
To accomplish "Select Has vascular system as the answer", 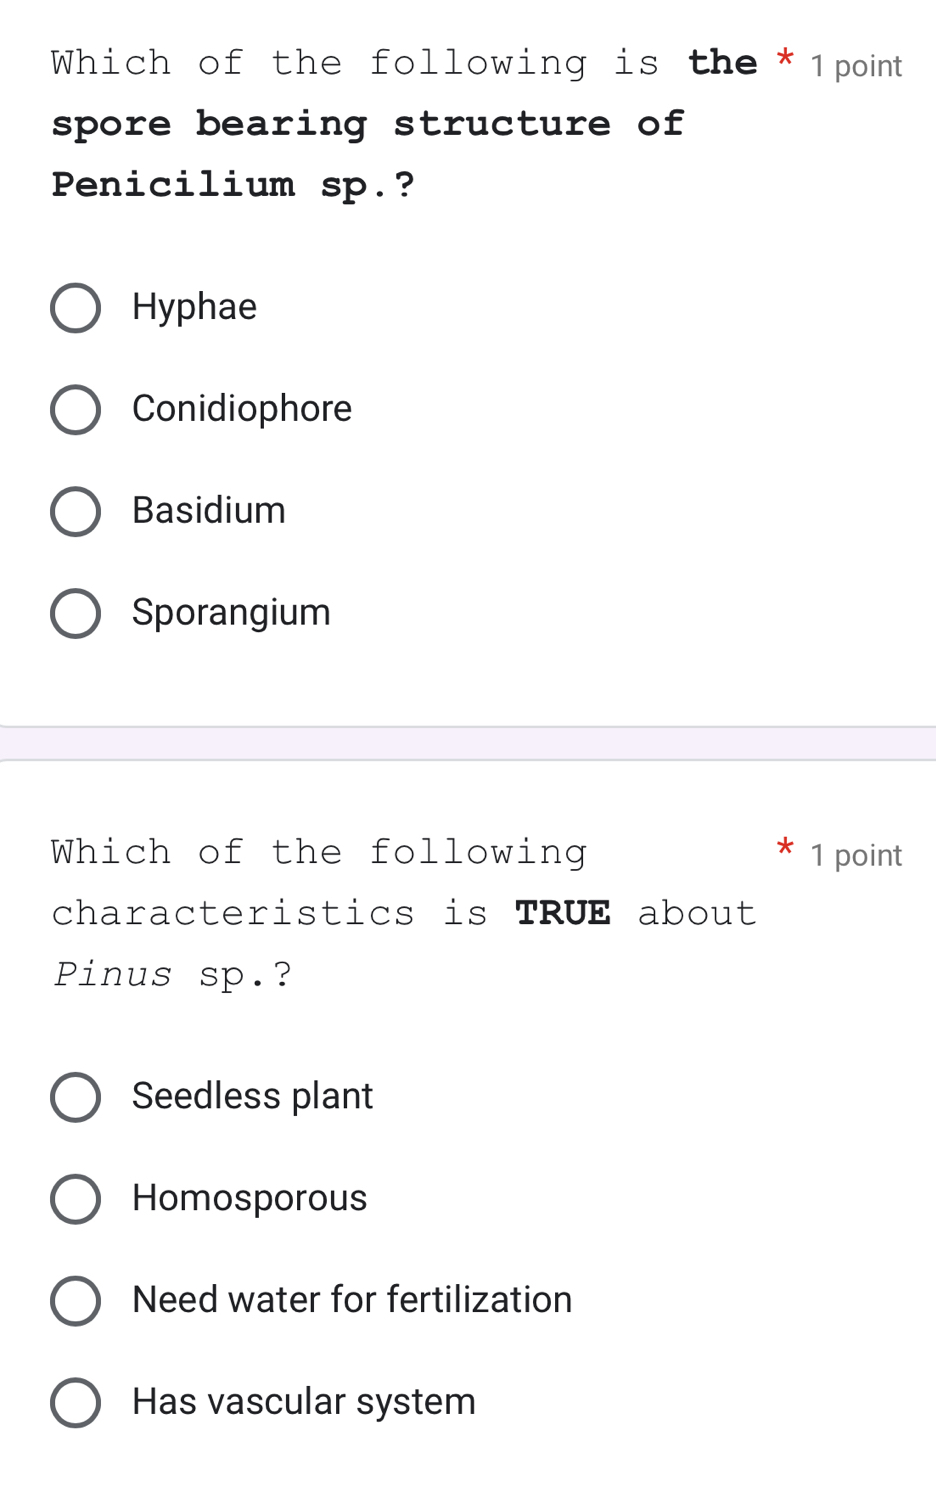I will coord(76,1402).
